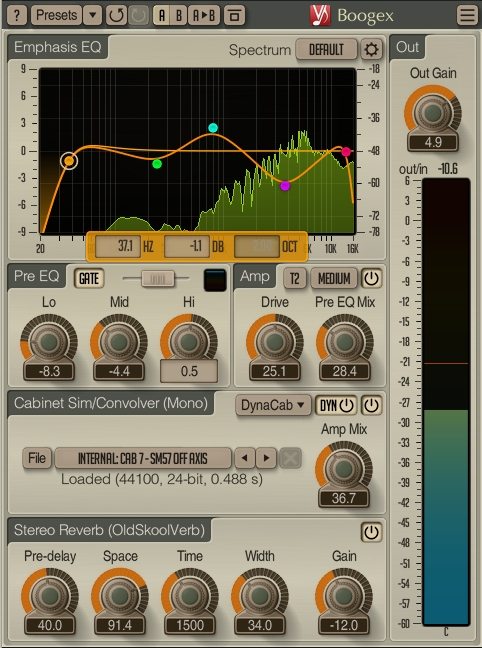The width and height of the screenshot is (482, 648).
Task: Select the green EQ control point
Action: [157, 164]
